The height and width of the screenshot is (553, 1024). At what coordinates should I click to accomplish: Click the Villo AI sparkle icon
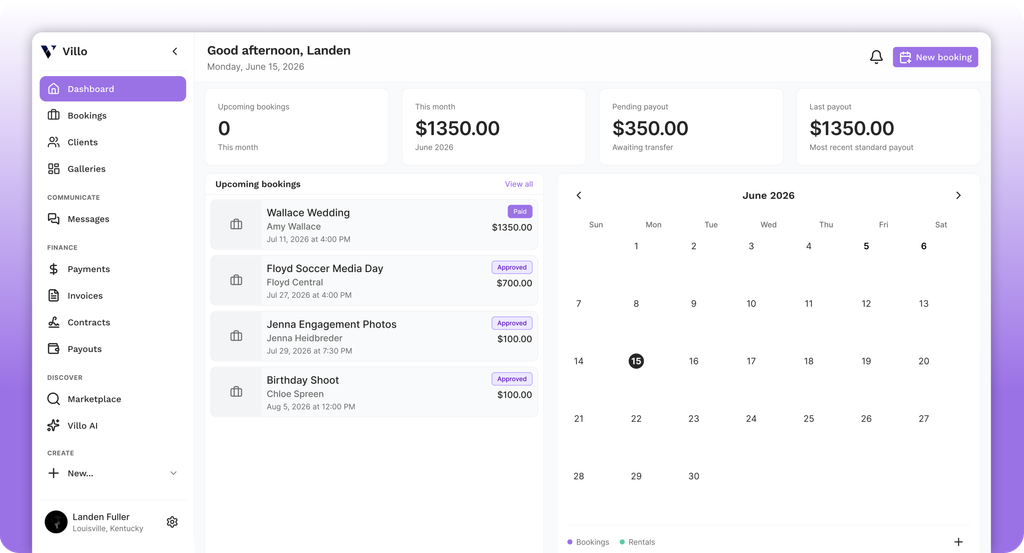tap(54, 426)
